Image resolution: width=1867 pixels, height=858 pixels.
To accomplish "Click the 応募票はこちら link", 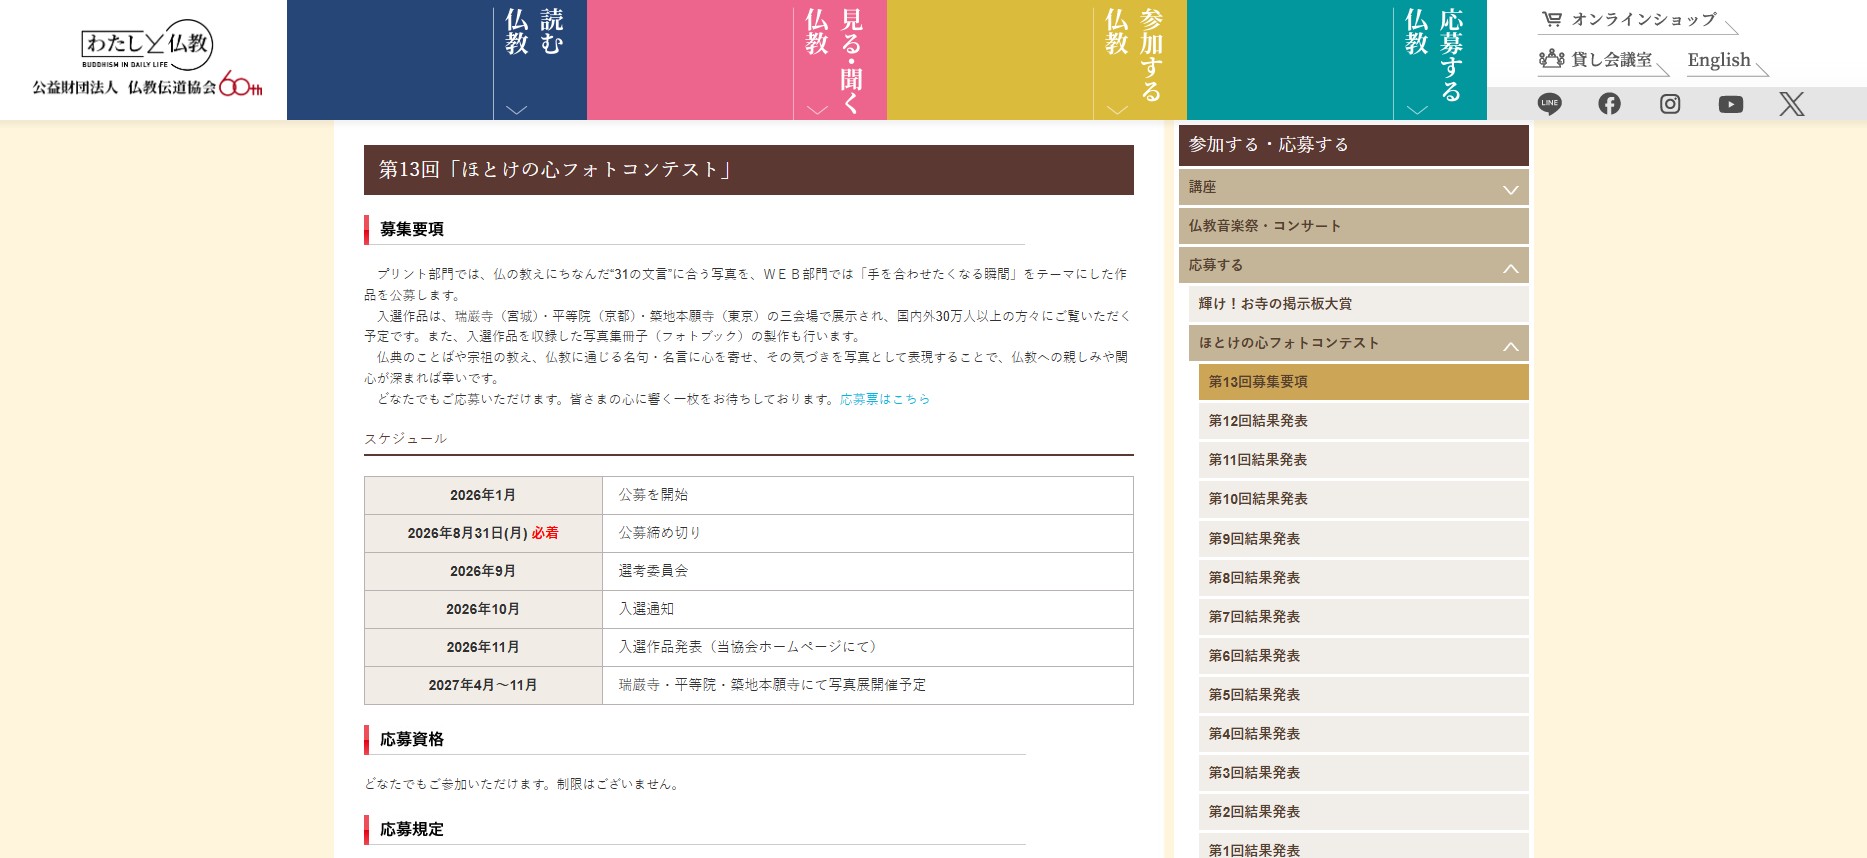I will [x=884, y=399].
